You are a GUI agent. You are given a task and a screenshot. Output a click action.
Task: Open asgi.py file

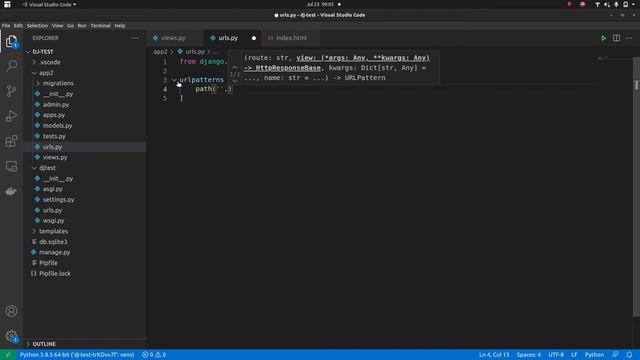pyautogui.click(x=53, y=189)
